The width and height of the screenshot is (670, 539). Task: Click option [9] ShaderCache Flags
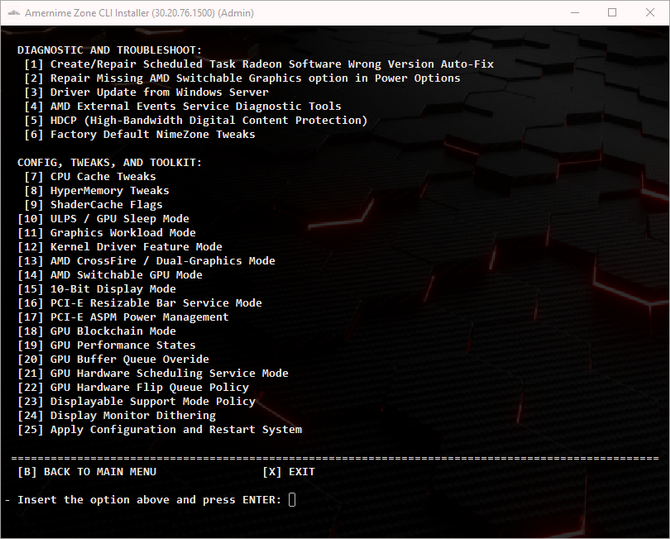[x=94, y=205]
